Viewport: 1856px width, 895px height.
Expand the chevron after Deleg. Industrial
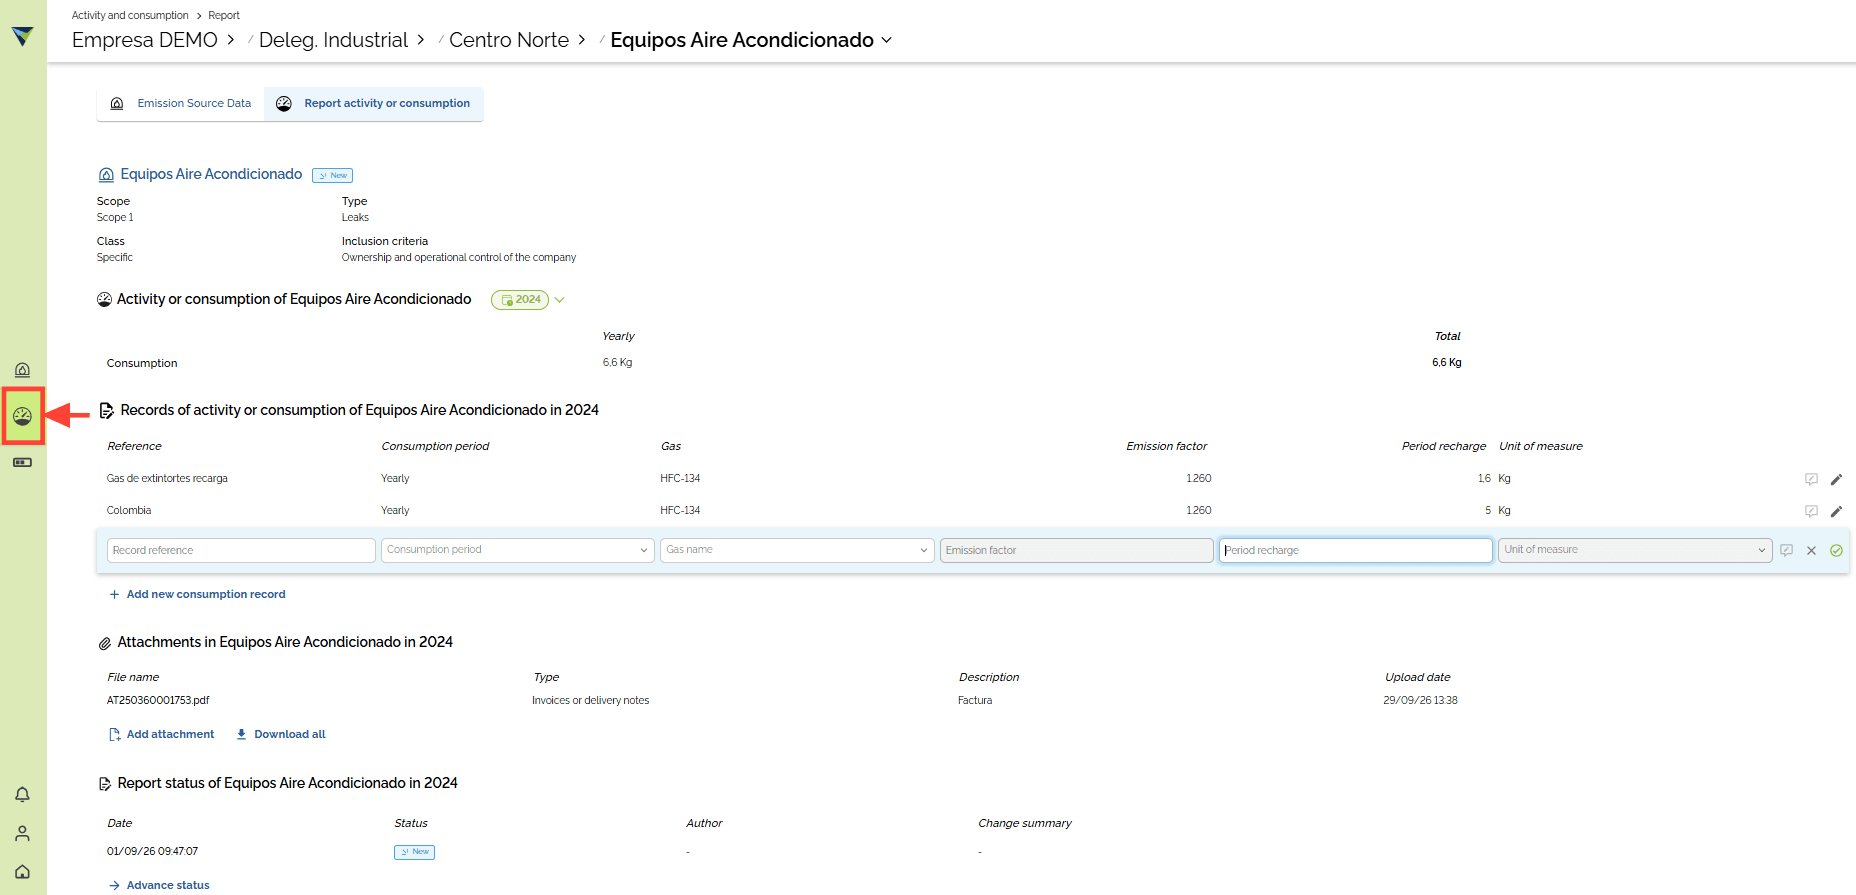point(421,40)
